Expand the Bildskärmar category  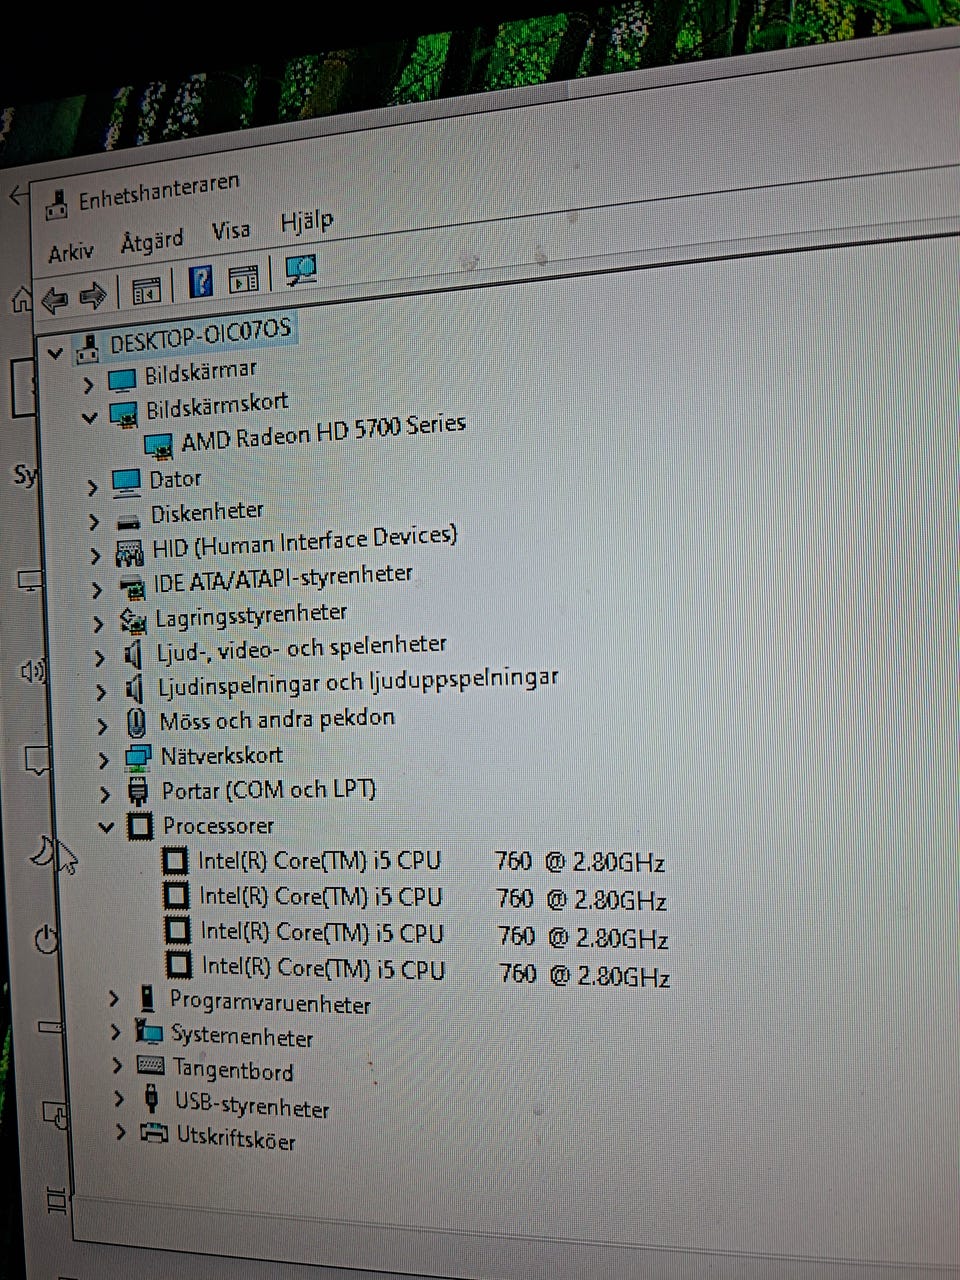(x=88, y=384)
